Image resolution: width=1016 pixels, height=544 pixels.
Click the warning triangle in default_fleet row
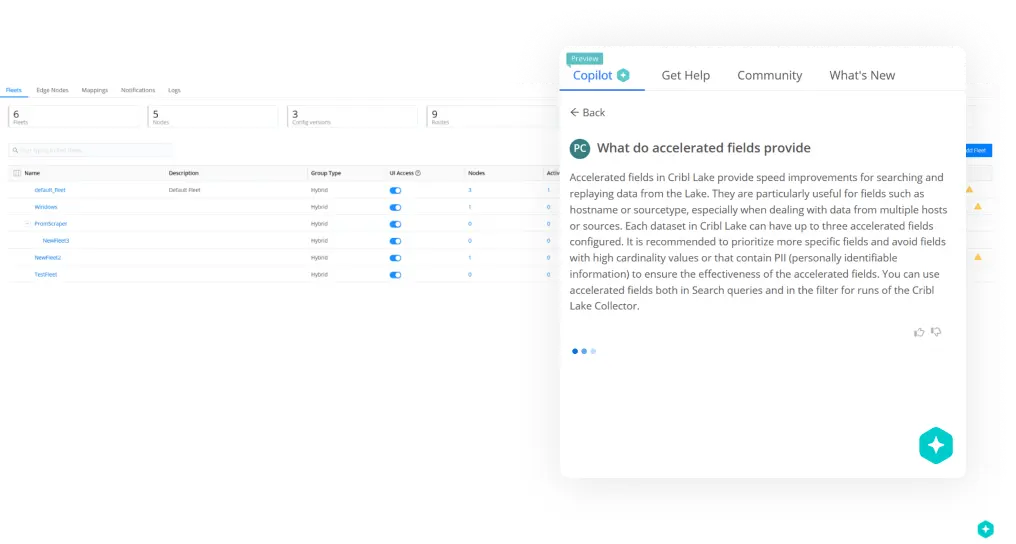[x=969, y=190]
